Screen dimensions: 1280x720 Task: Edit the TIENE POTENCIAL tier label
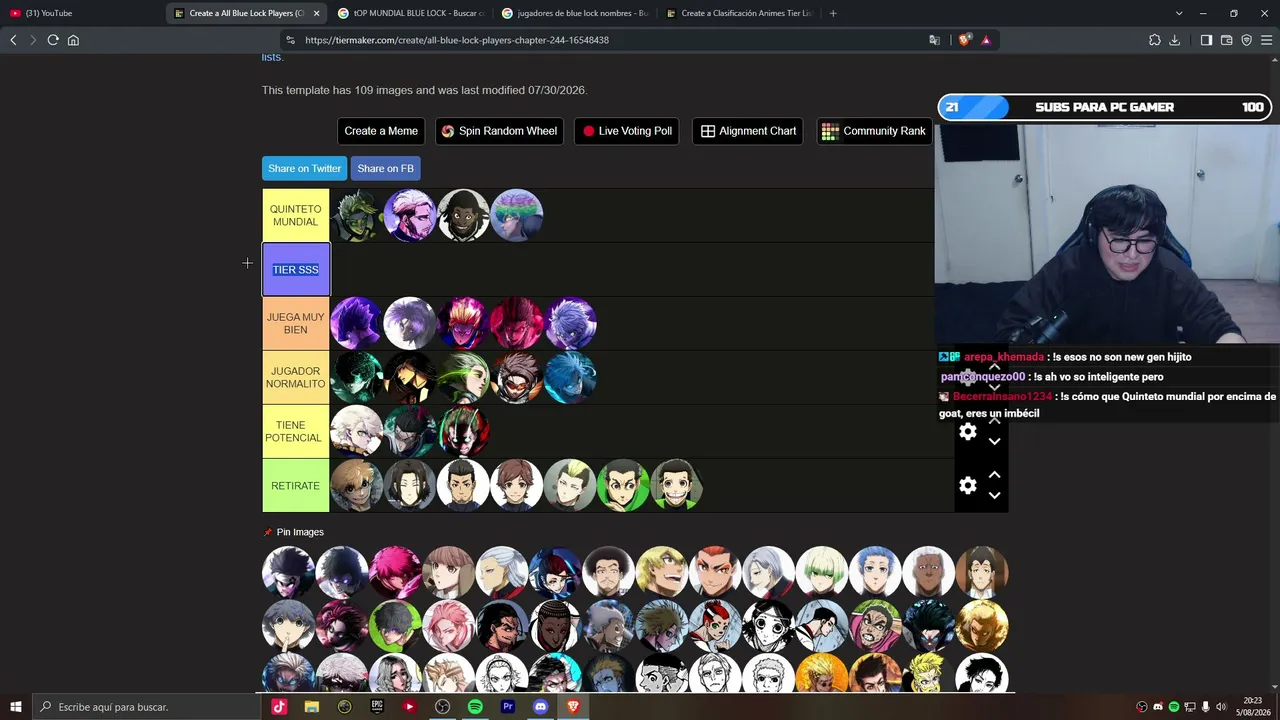pyautogui.click(x=296, y=431)
